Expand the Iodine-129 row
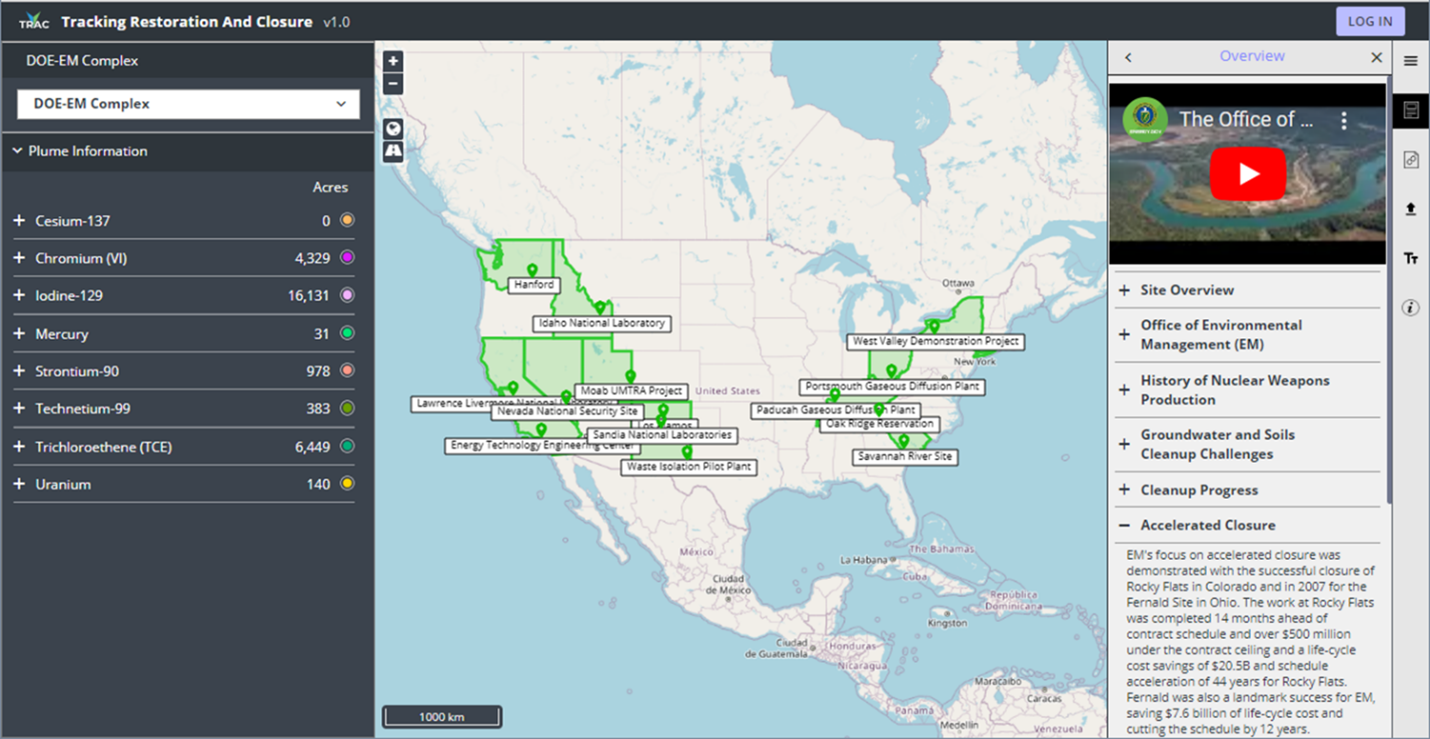This screenshot has height=739, width=1430. coord(19,296)
